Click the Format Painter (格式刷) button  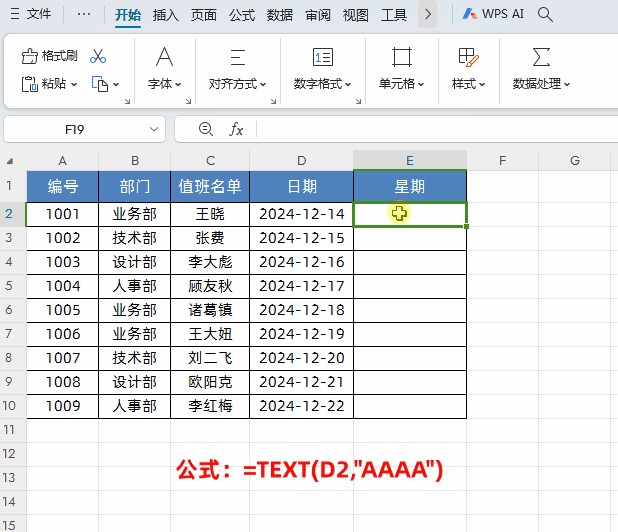50,56
